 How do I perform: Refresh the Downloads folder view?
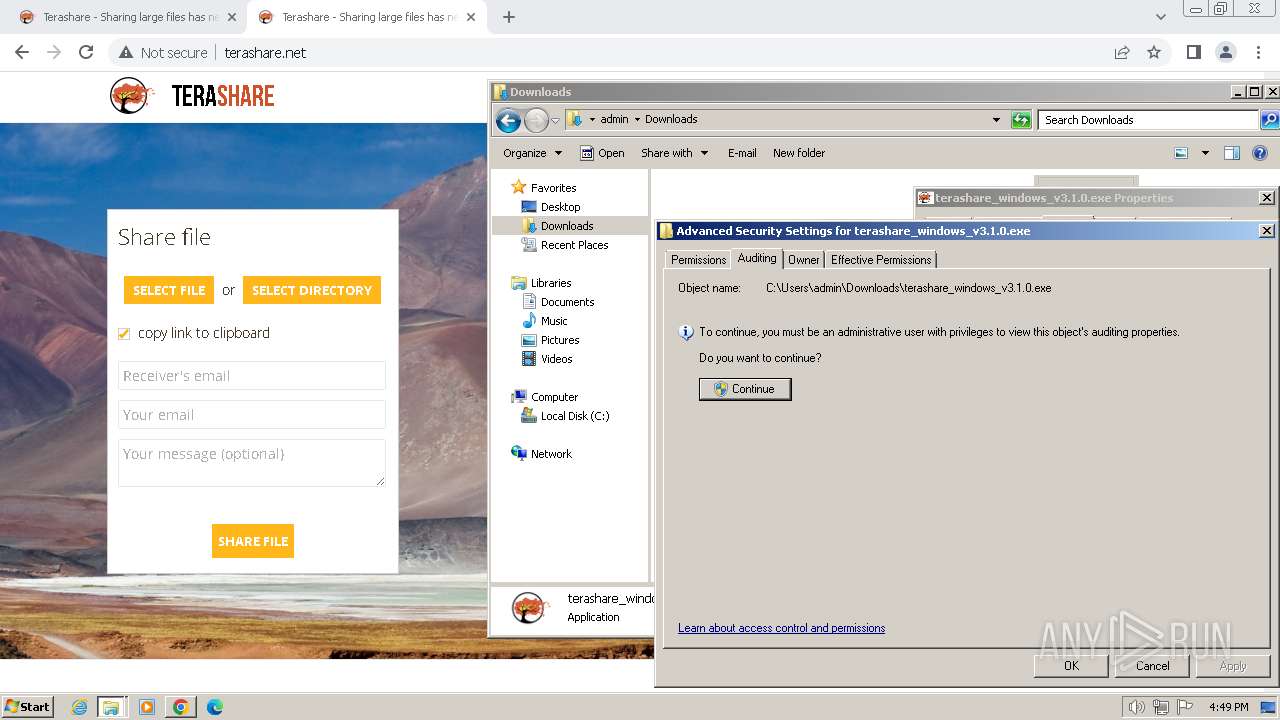point(1021,120)
